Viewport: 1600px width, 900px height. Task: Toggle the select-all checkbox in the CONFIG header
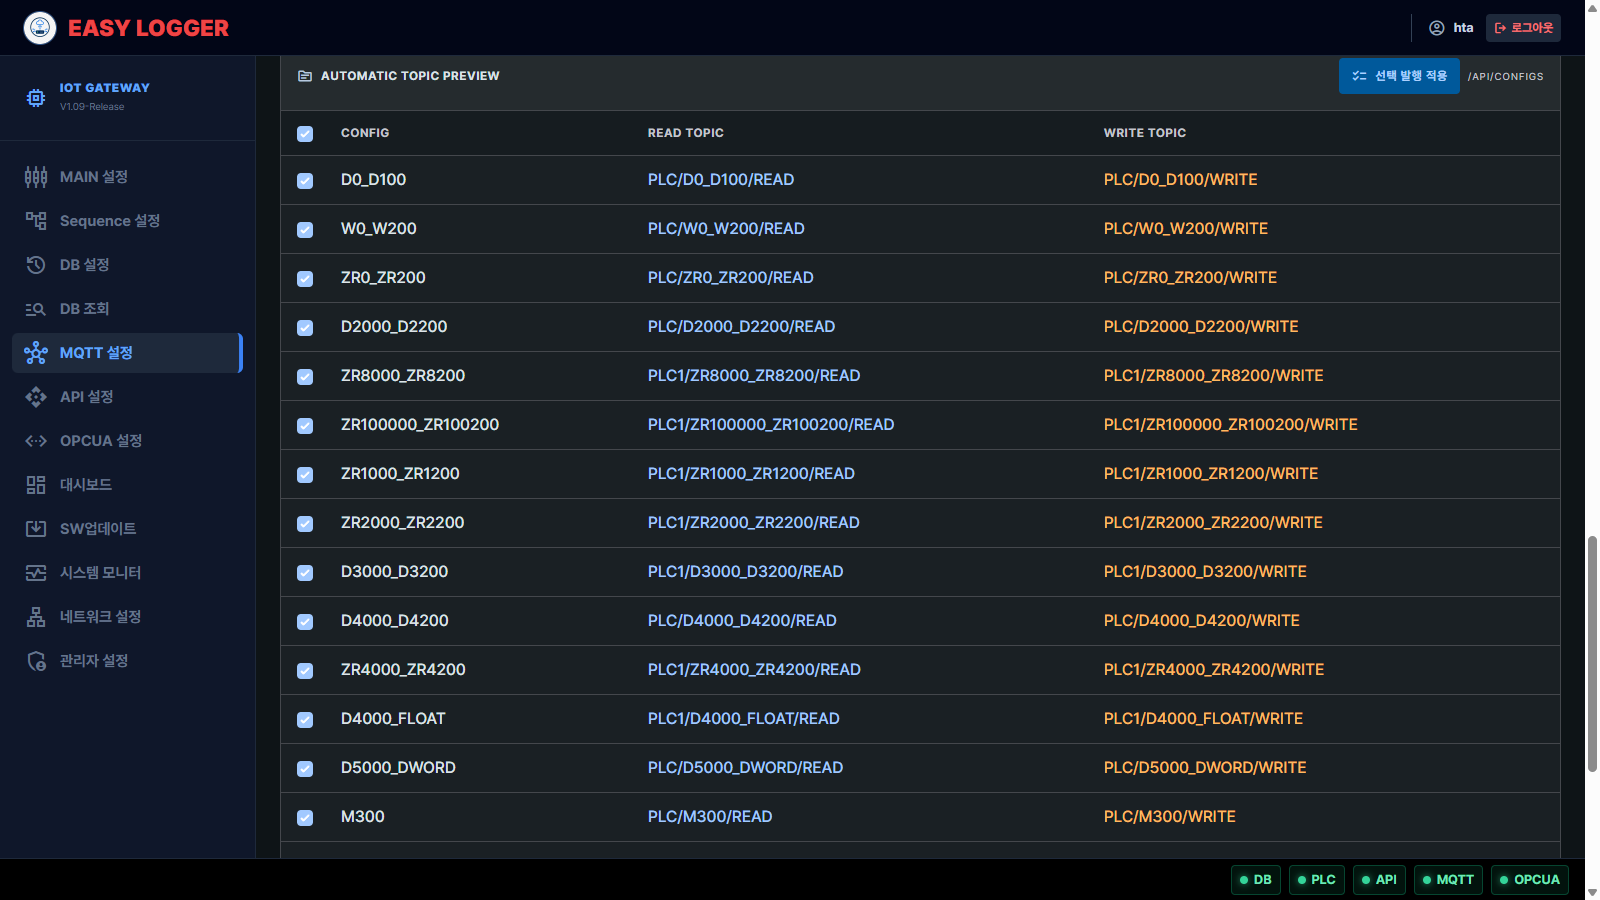[305, 134]
